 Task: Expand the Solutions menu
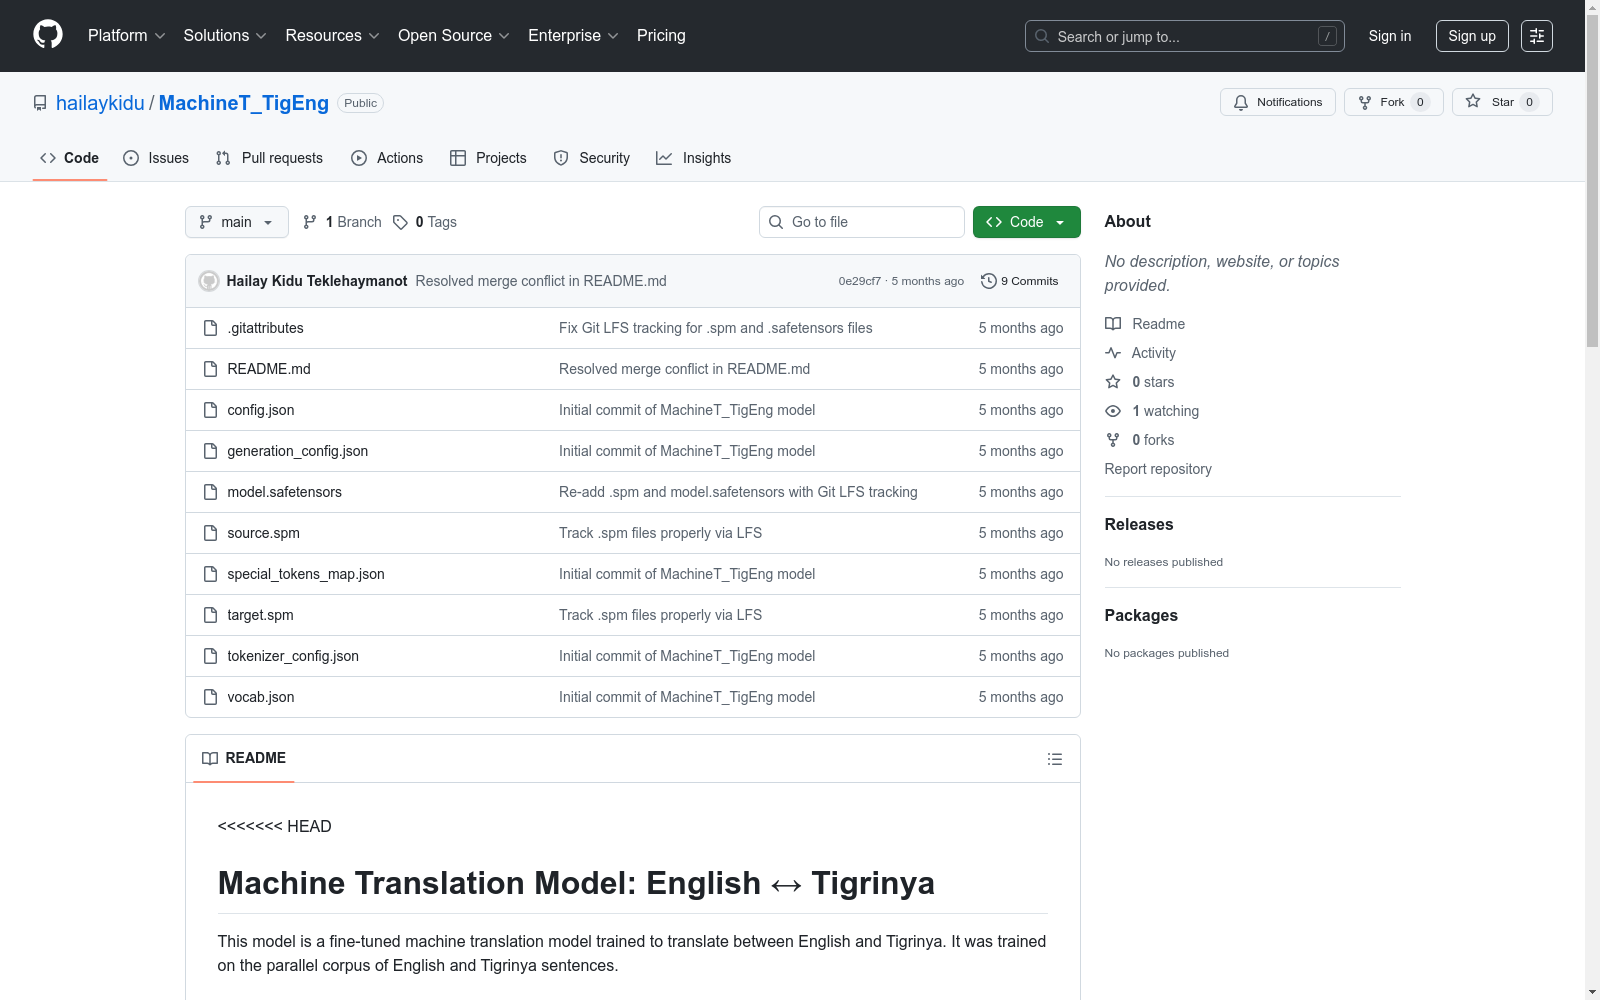(x=225, y=36)
